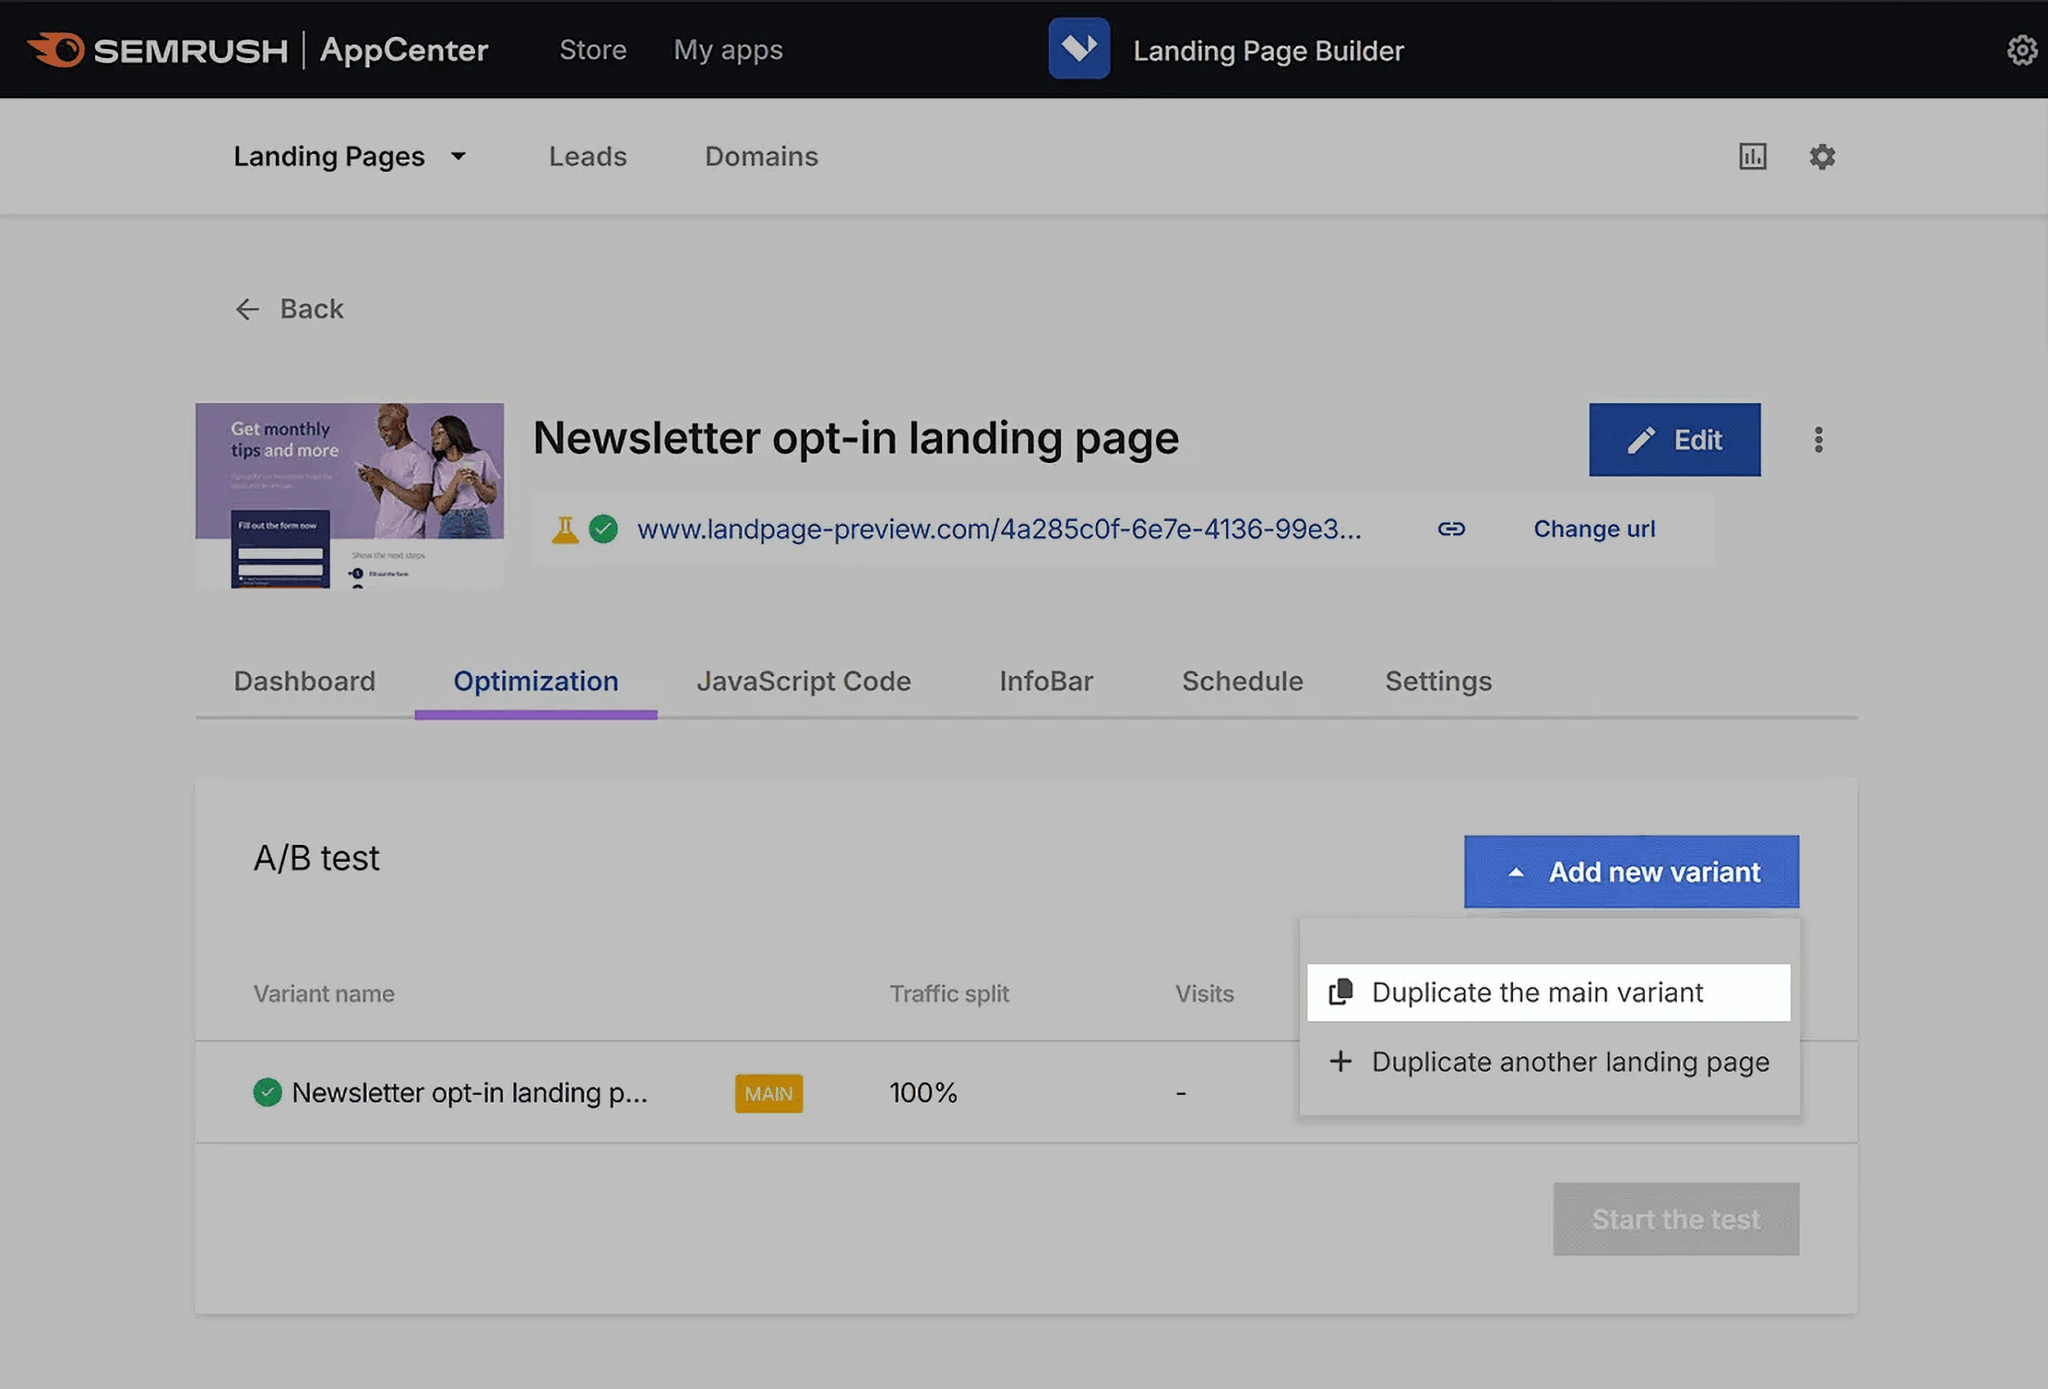The image size is (2048, 1389).
Task: Copy the URL using the link icon
Action: click(x=1450, y=529)
